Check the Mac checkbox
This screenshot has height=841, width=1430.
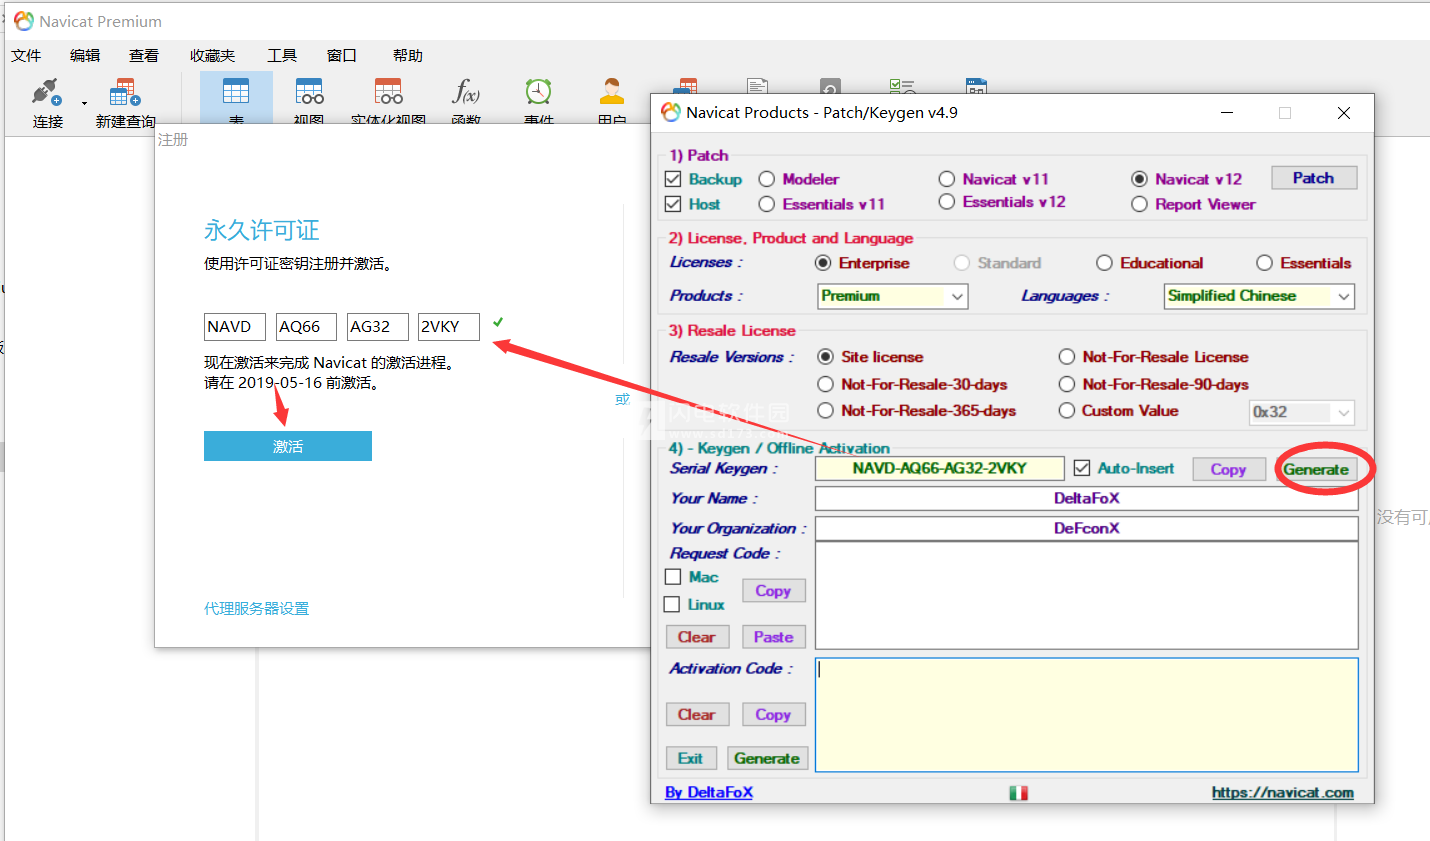coord(673,577)
